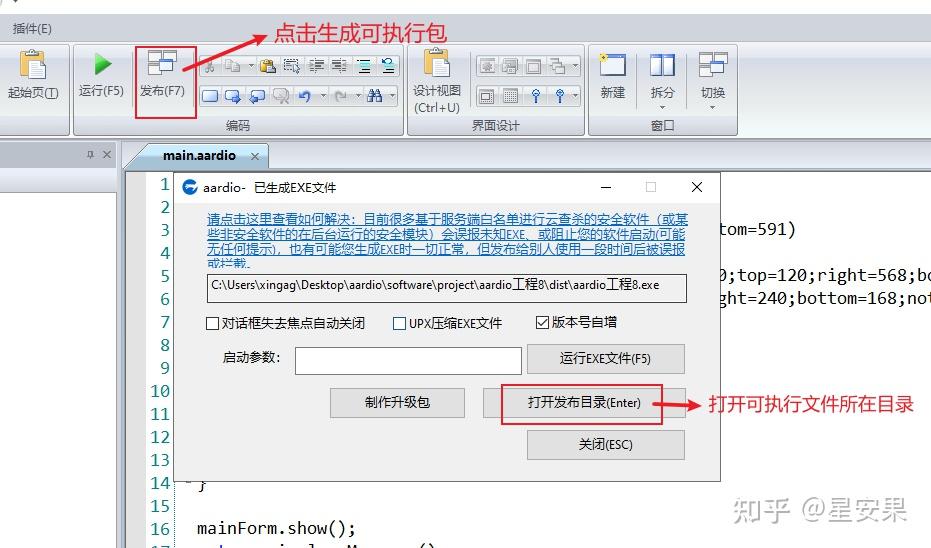The image size is (931, 548).
Task: Open the 起始页 start page
Action: coord(33,74)
